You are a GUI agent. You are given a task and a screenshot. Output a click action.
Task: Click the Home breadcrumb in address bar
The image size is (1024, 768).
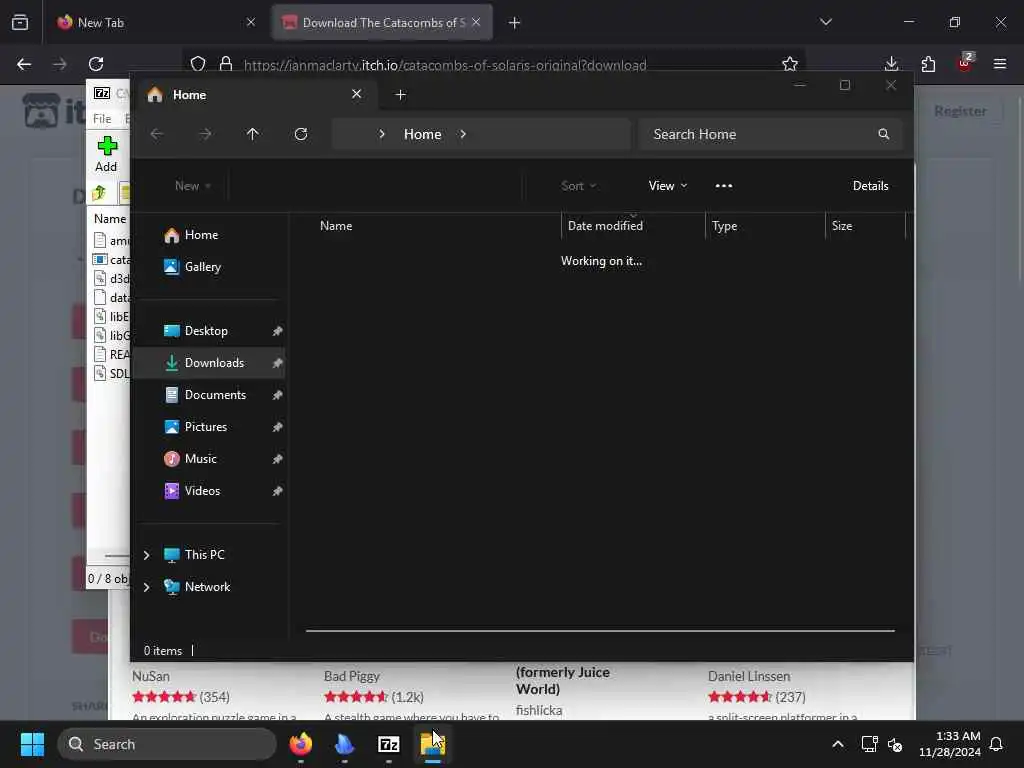click(423, 134)
